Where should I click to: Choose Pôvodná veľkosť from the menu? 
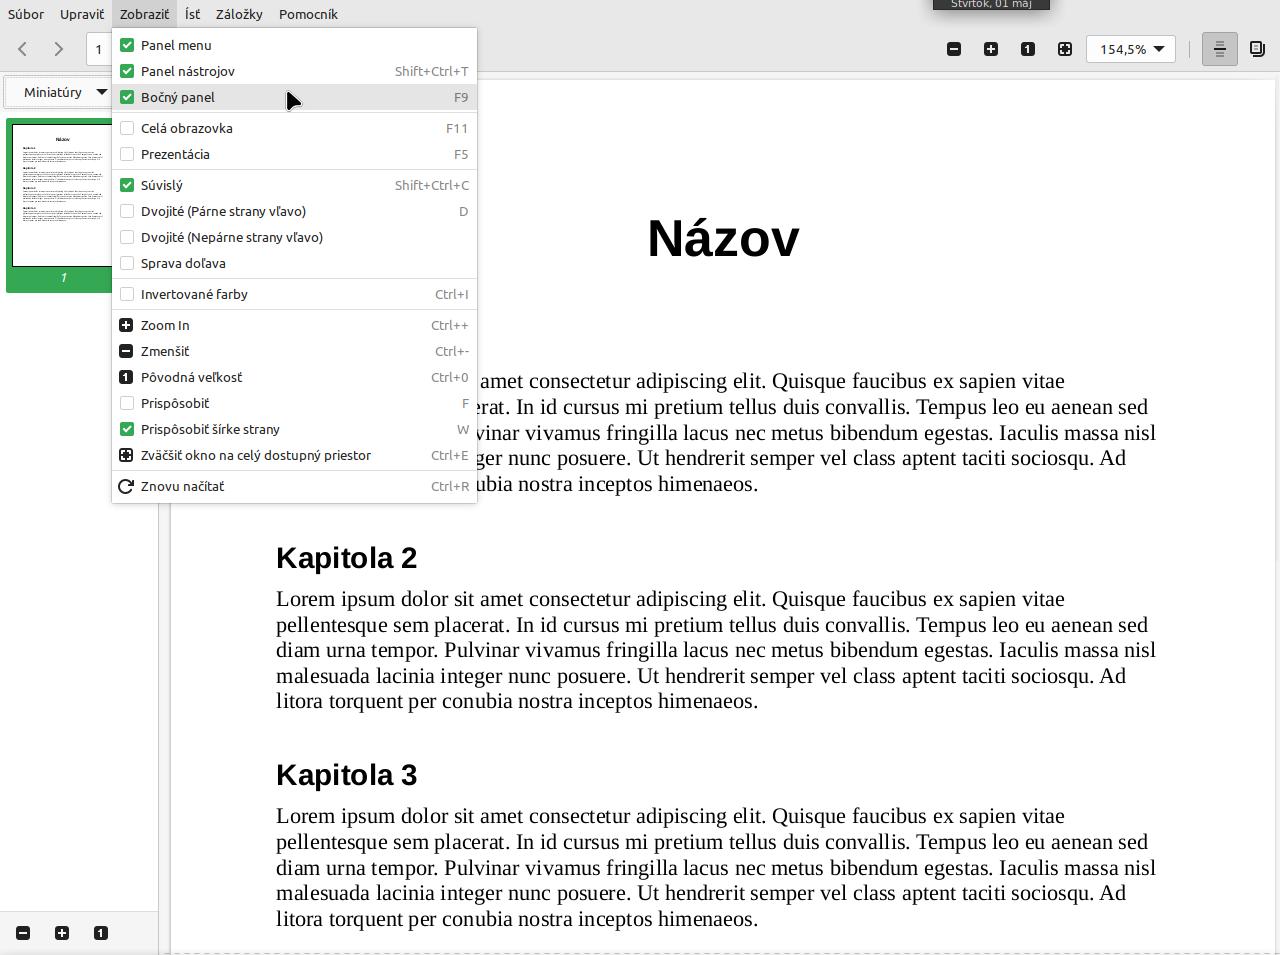click(x=294, y=377)
